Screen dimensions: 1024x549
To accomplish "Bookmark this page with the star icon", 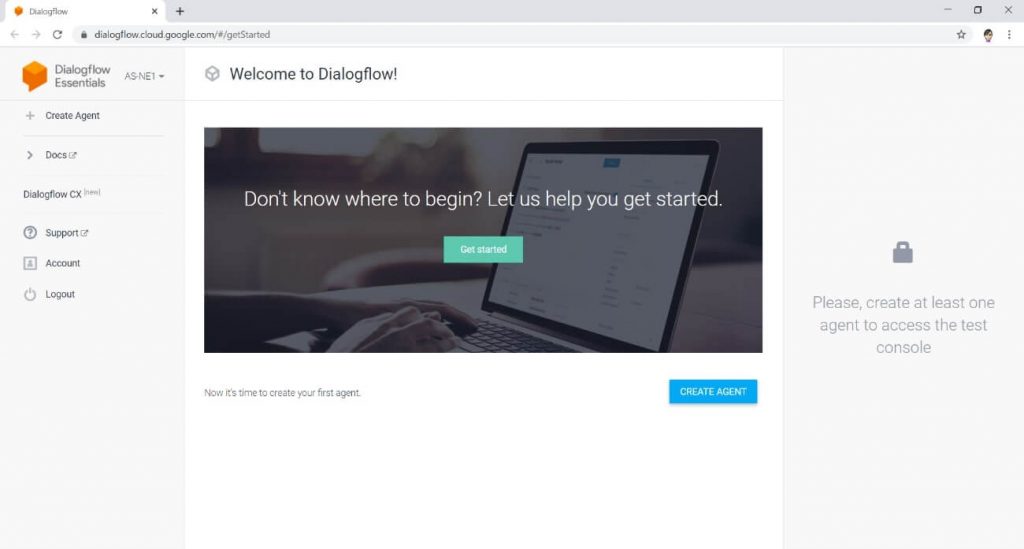I will (961, 35).
